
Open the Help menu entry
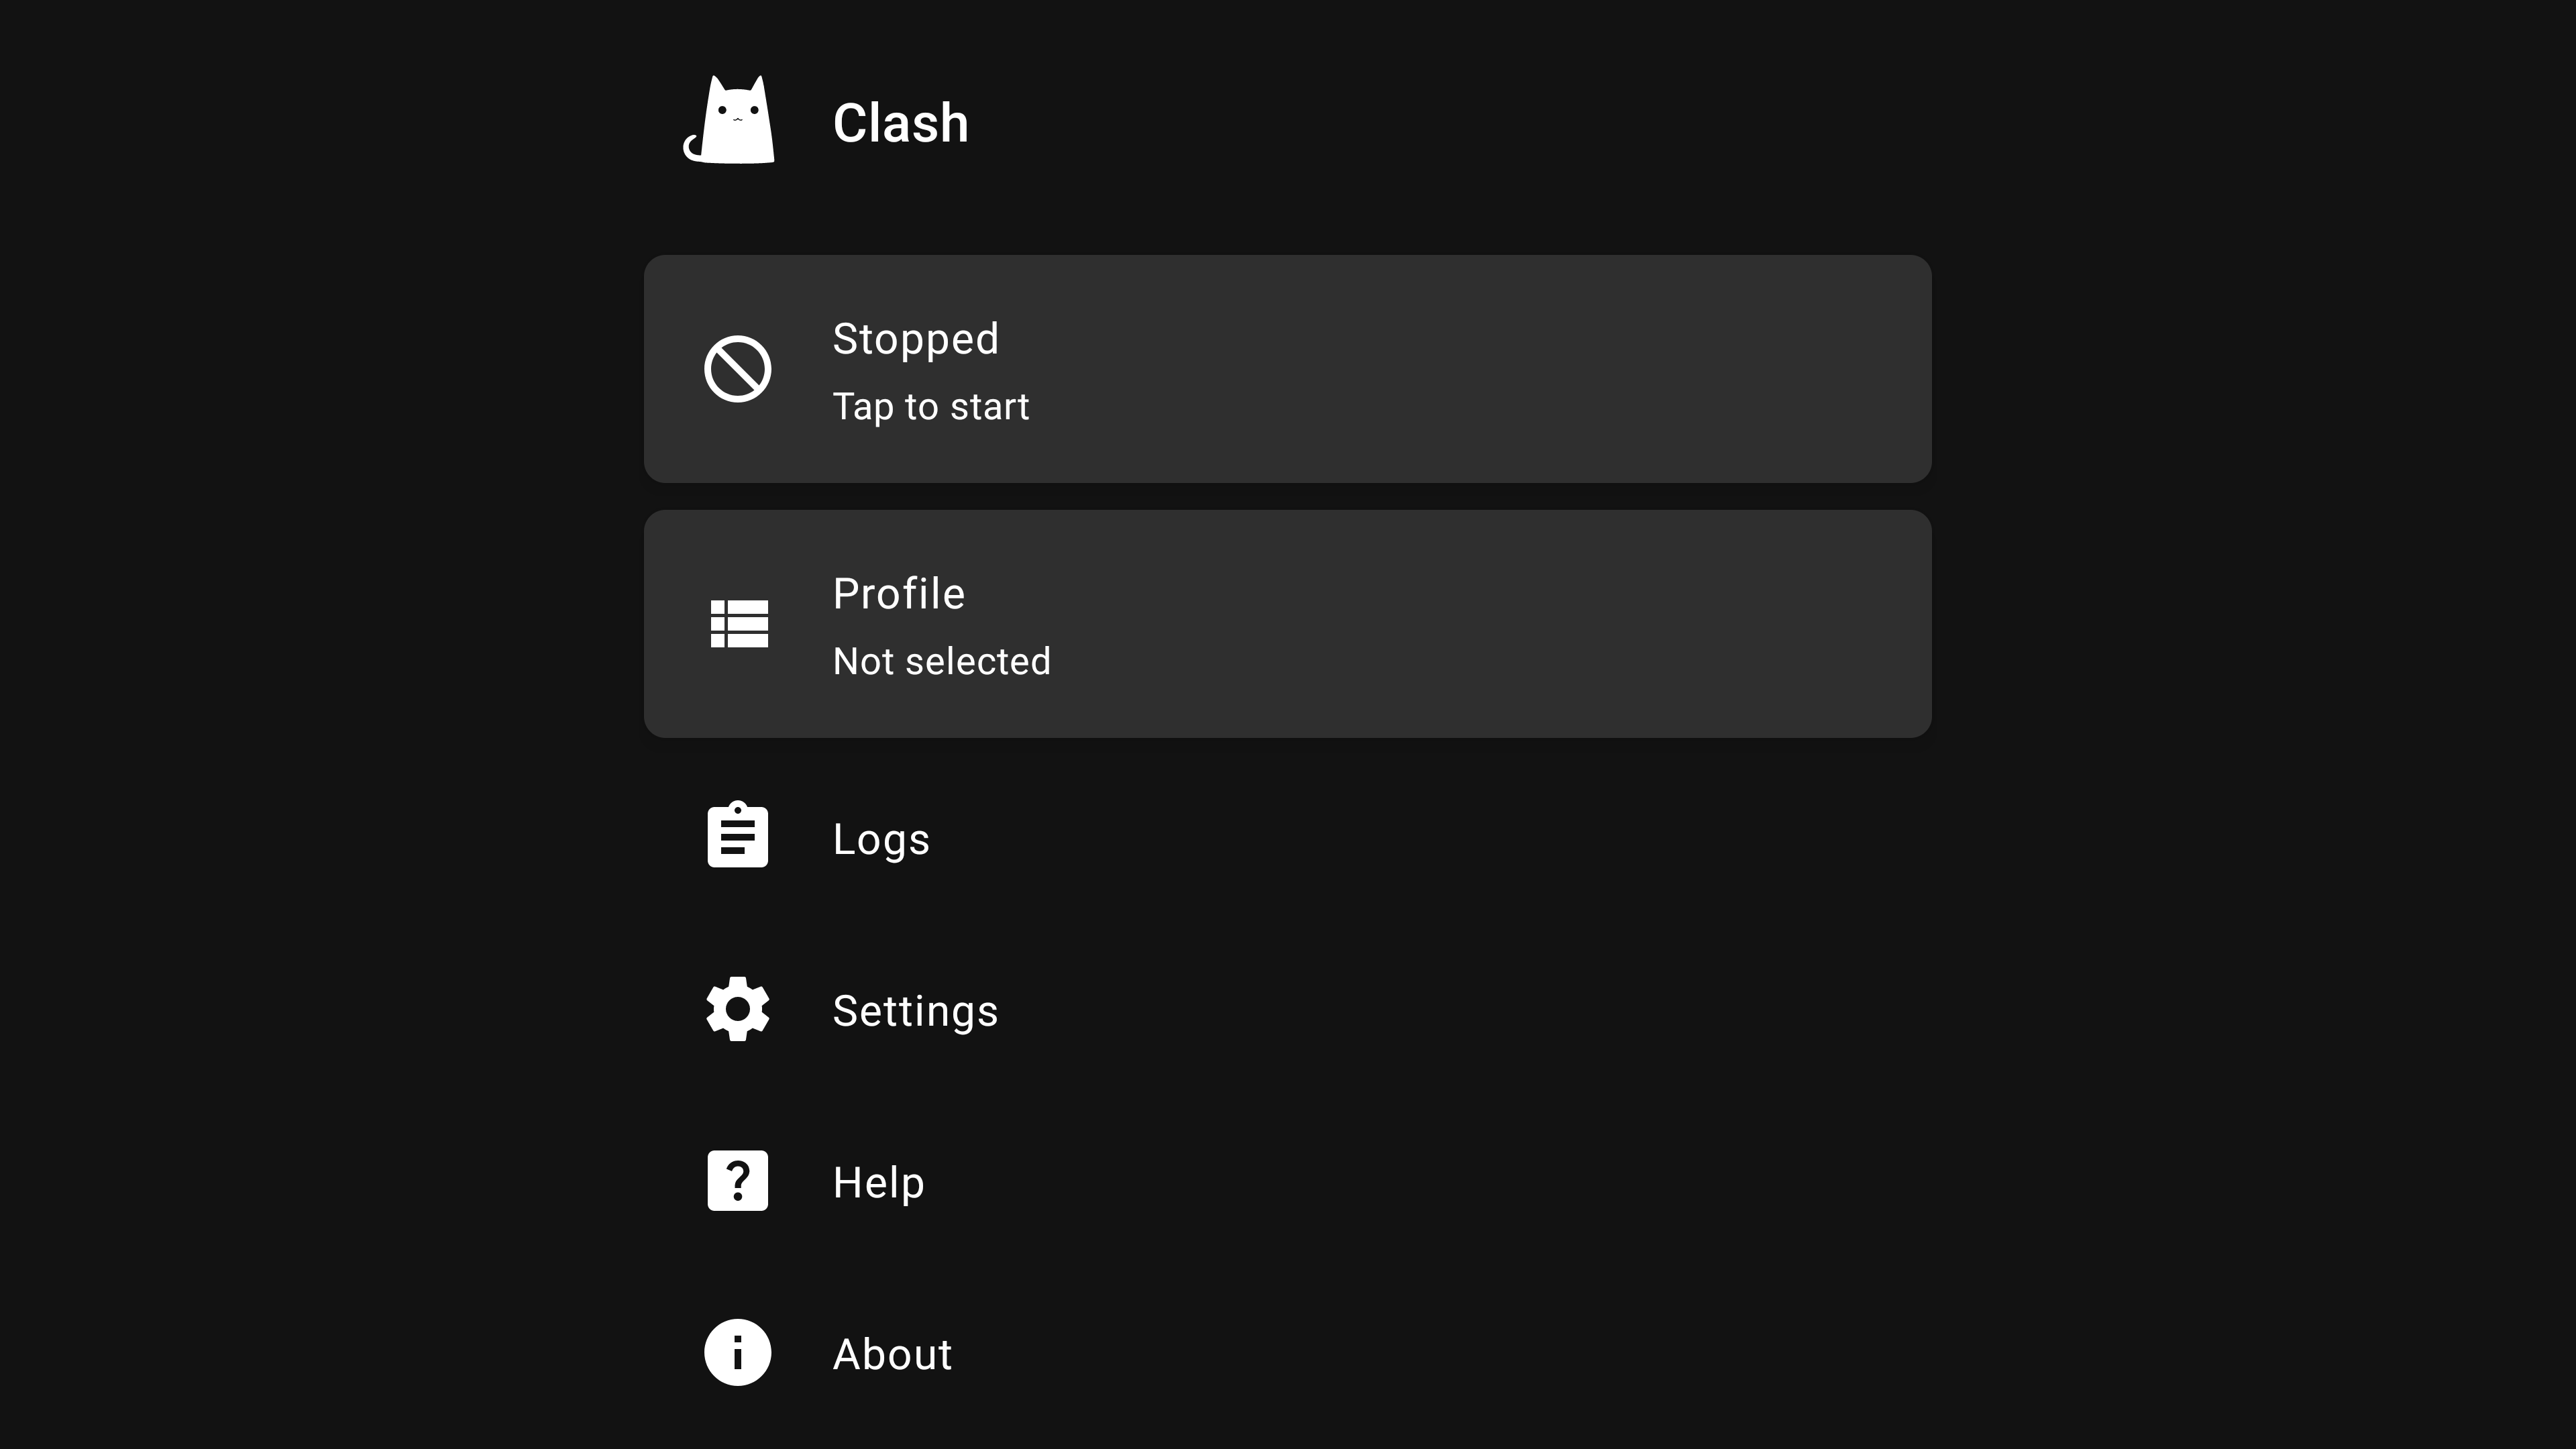tap(878, 1183)
